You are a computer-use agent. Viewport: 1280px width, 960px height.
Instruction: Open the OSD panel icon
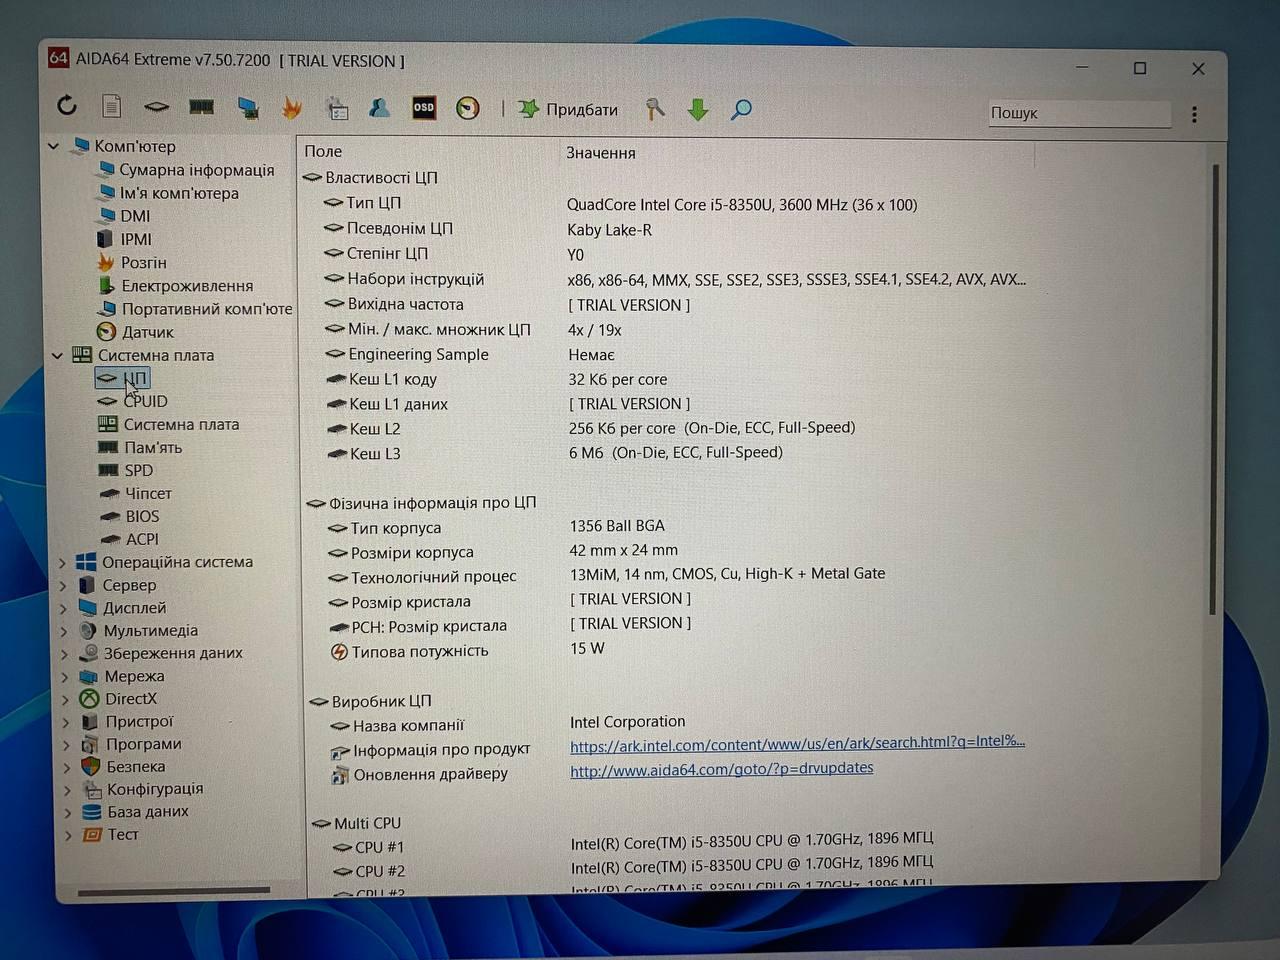[x=424, y=108]
